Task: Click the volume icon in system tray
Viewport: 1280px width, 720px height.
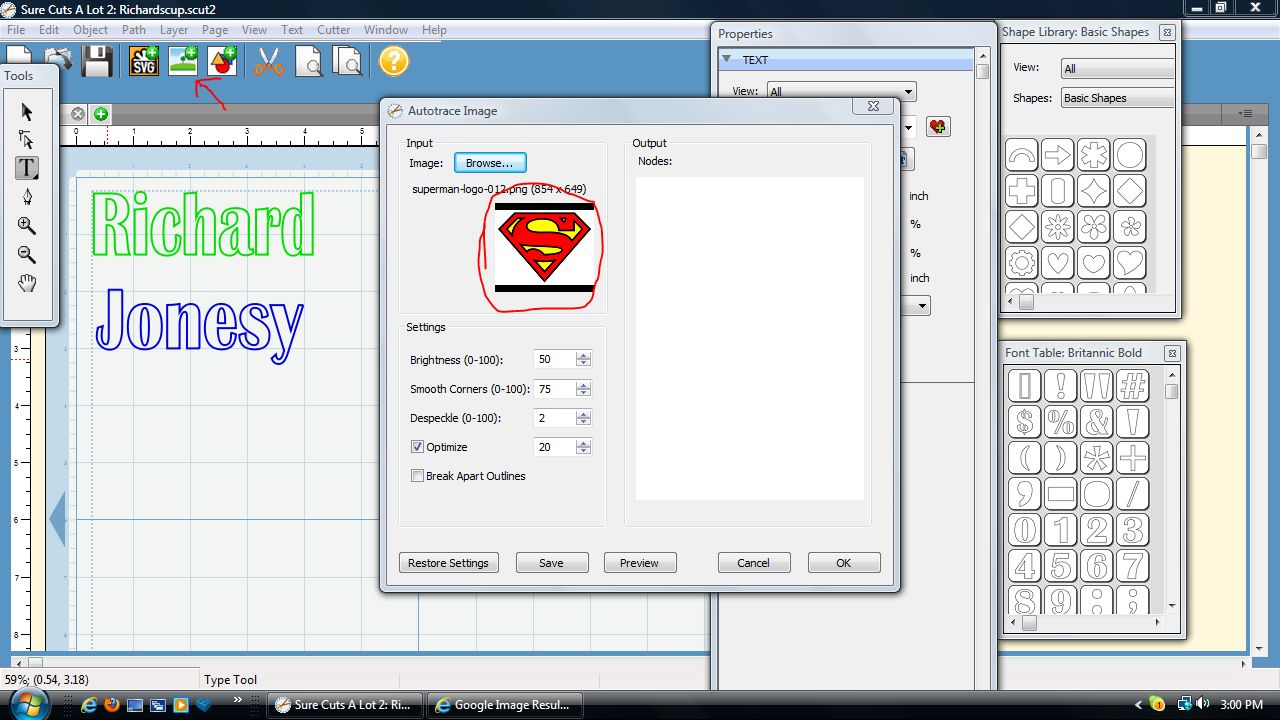Action: 1203,704
